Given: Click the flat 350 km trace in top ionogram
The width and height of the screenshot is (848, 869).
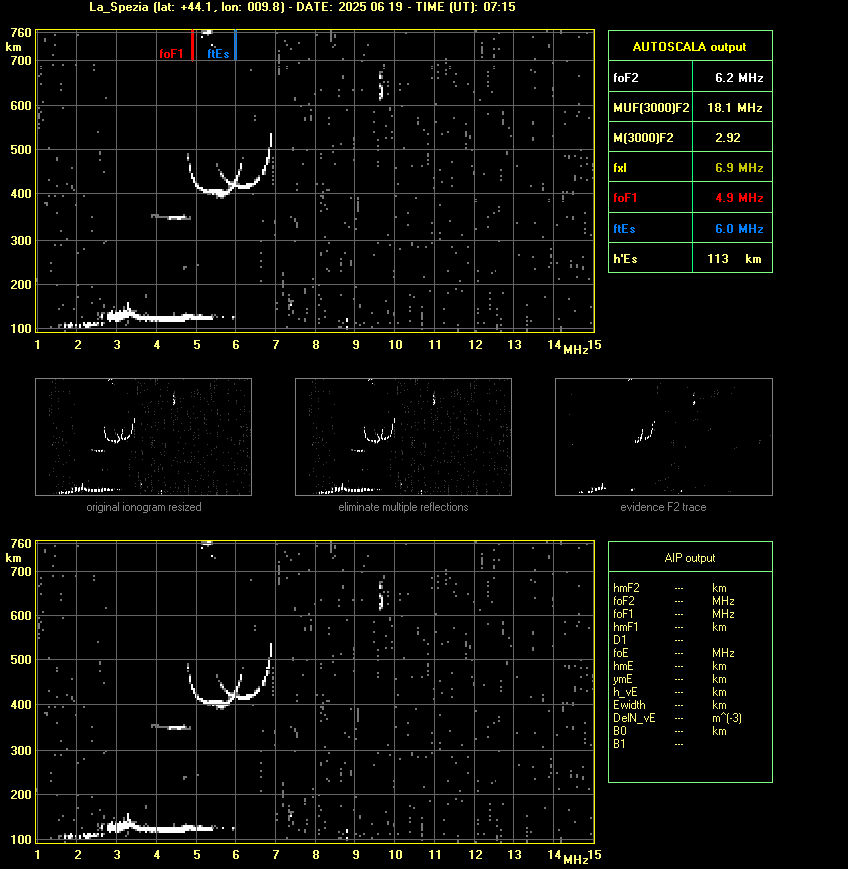Looking at the screenshot, I should click(171, 217).
